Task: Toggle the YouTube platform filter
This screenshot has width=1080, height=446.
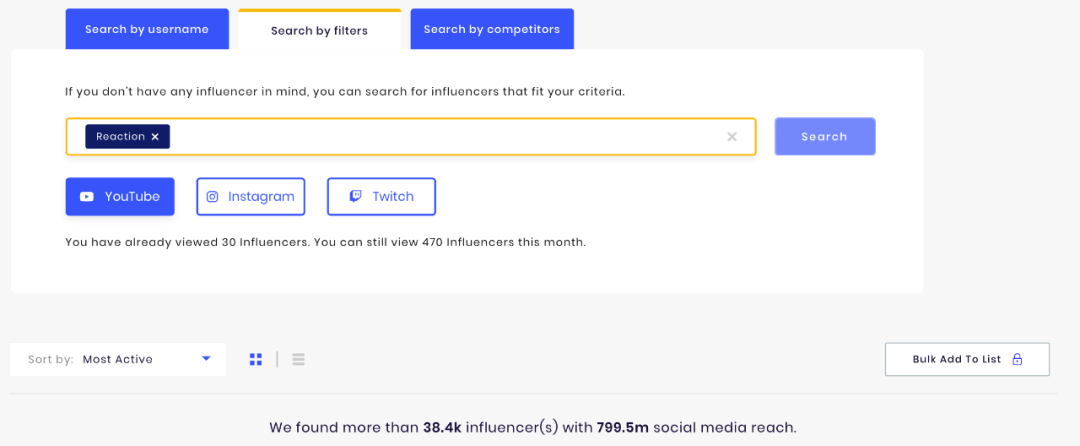Action: (120, 197)
